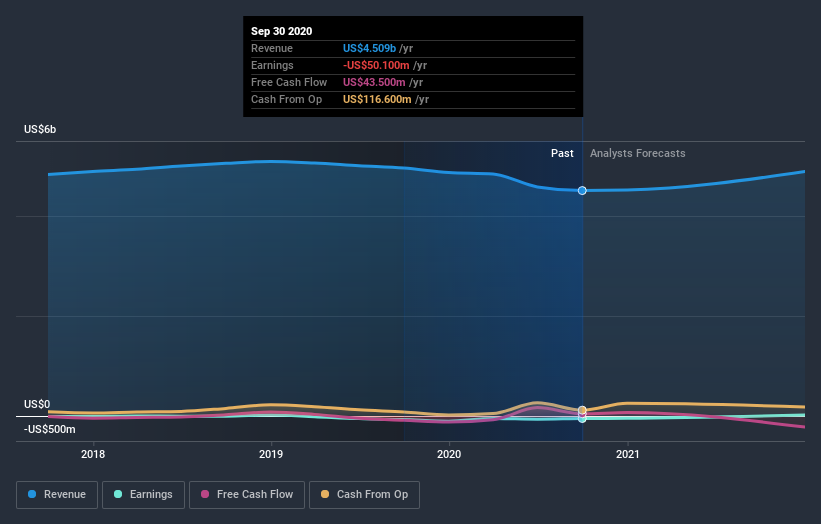821x524 pixels.
Task: Click the Revenue row label in tooltip
Action: (272, 48)
